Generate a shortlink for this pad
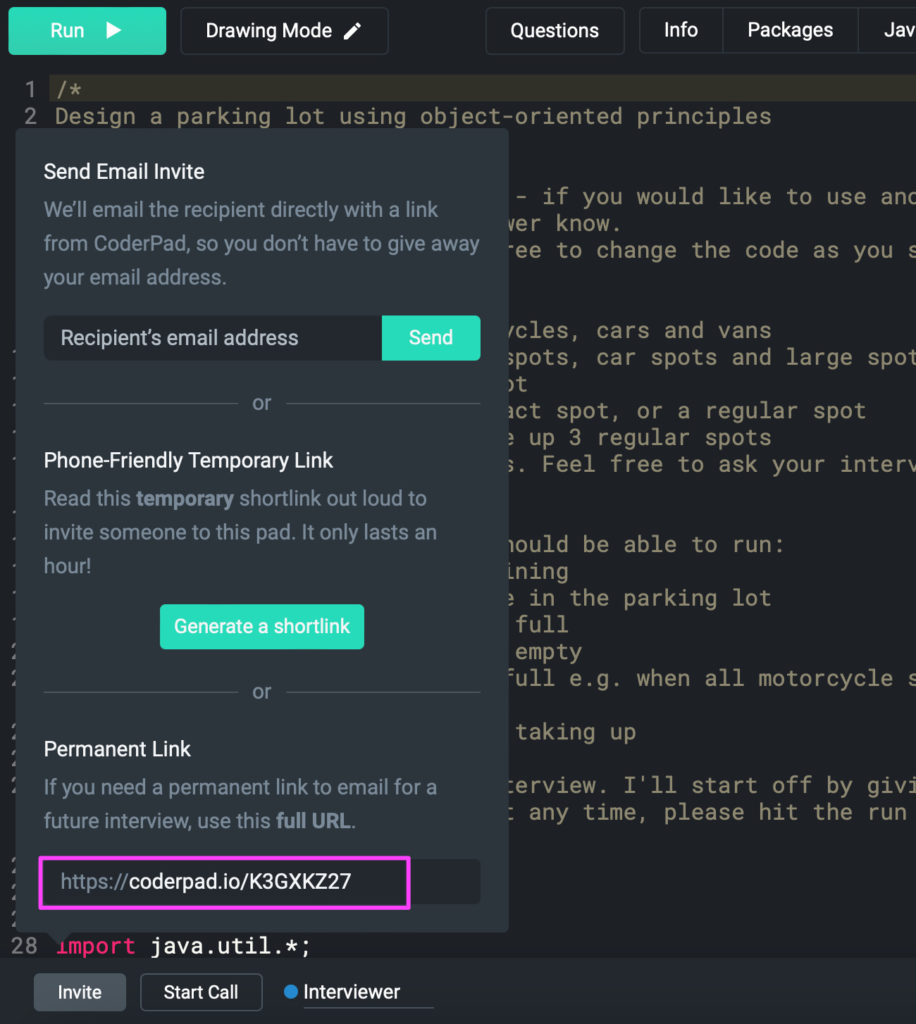This screenshot has height=1024, width=916. [262, 626]
